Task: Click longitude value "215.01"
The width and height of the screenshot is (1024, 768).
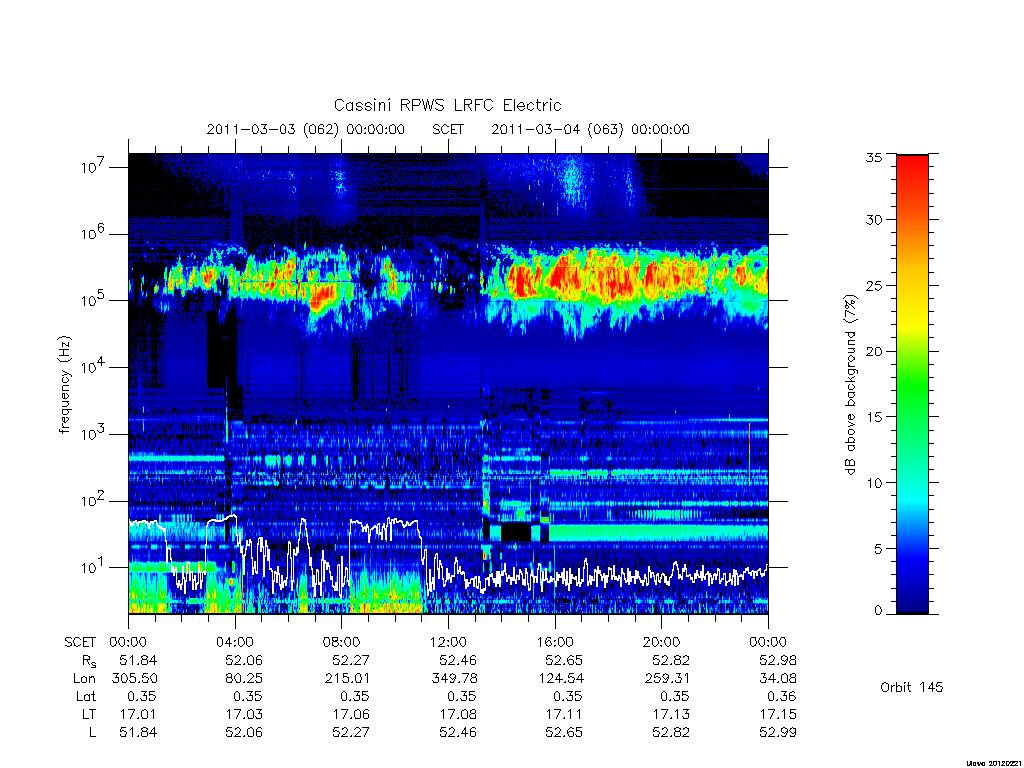Action: coord(347,679)
